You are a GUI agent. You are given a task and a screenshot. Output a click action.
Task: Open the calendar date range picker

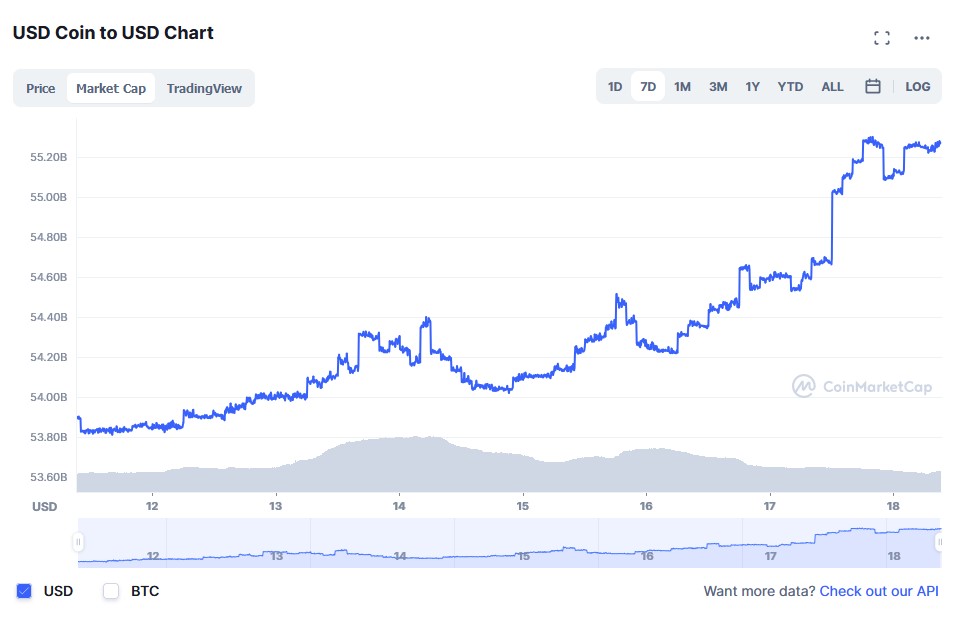point(872,86)
